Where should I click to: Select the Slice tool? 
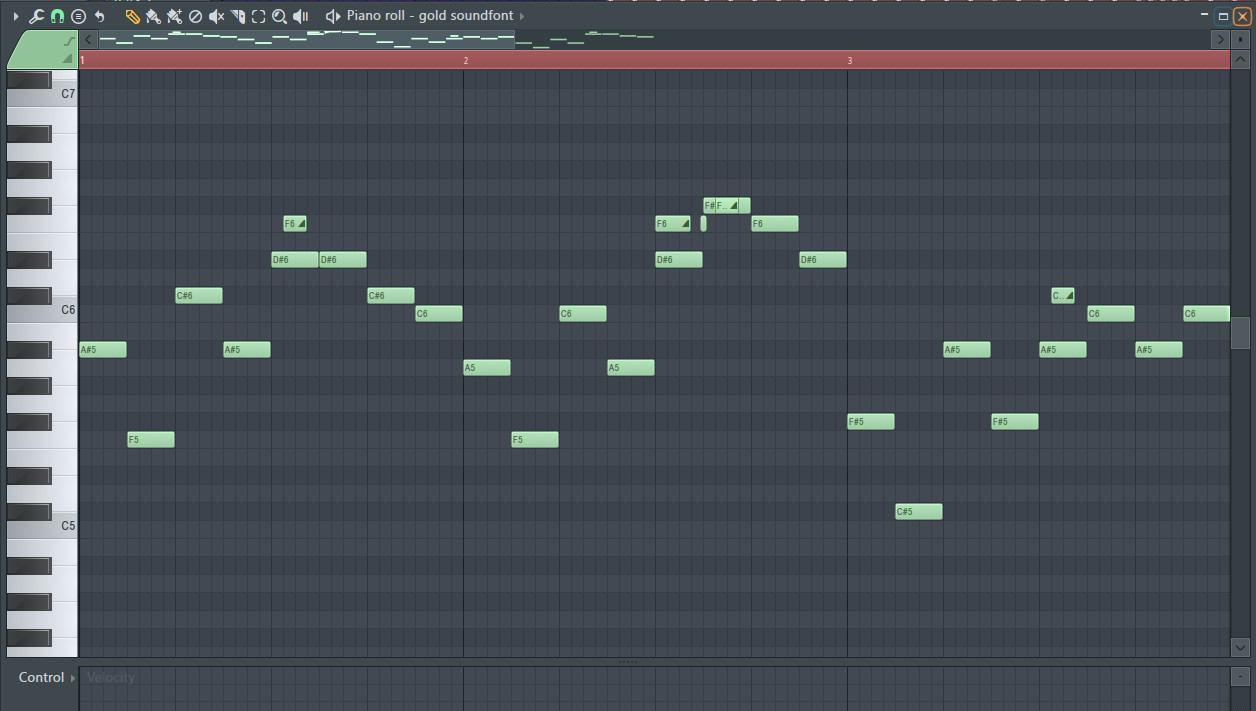238,16
